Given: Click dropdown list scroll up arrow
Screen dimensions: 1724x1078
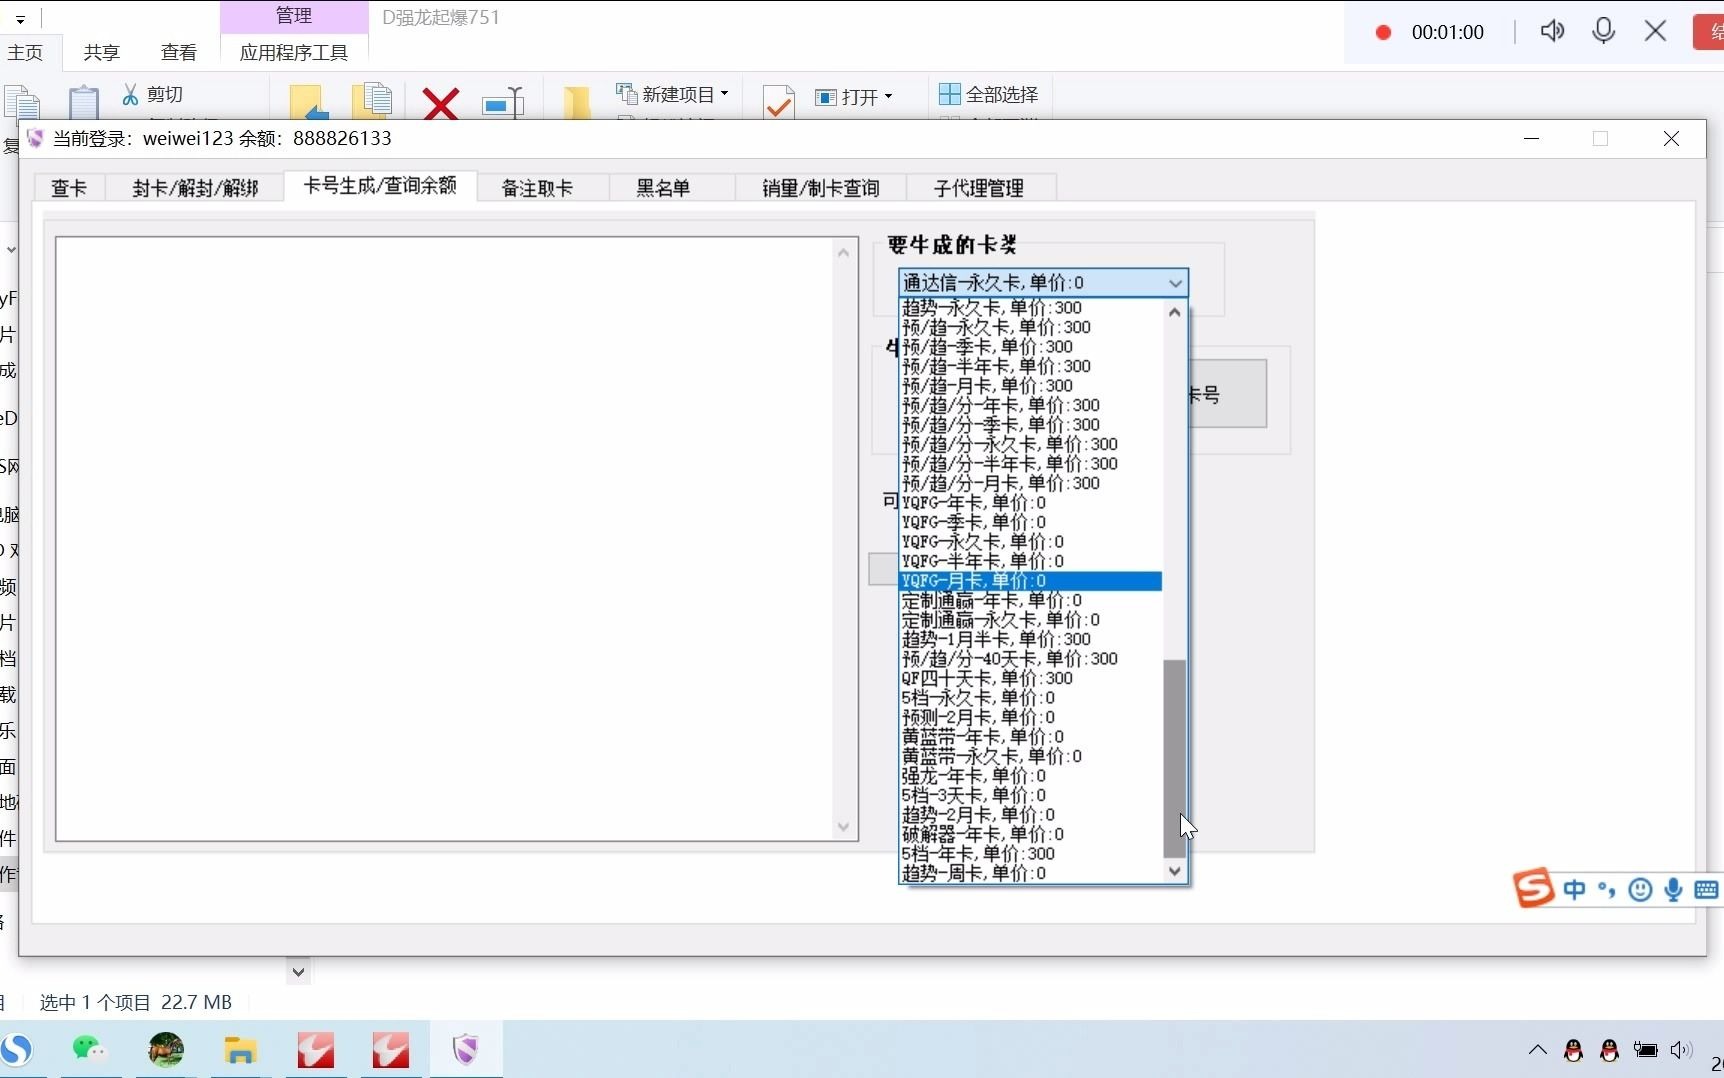Looking at the screenshot, I should point(1175,312).
